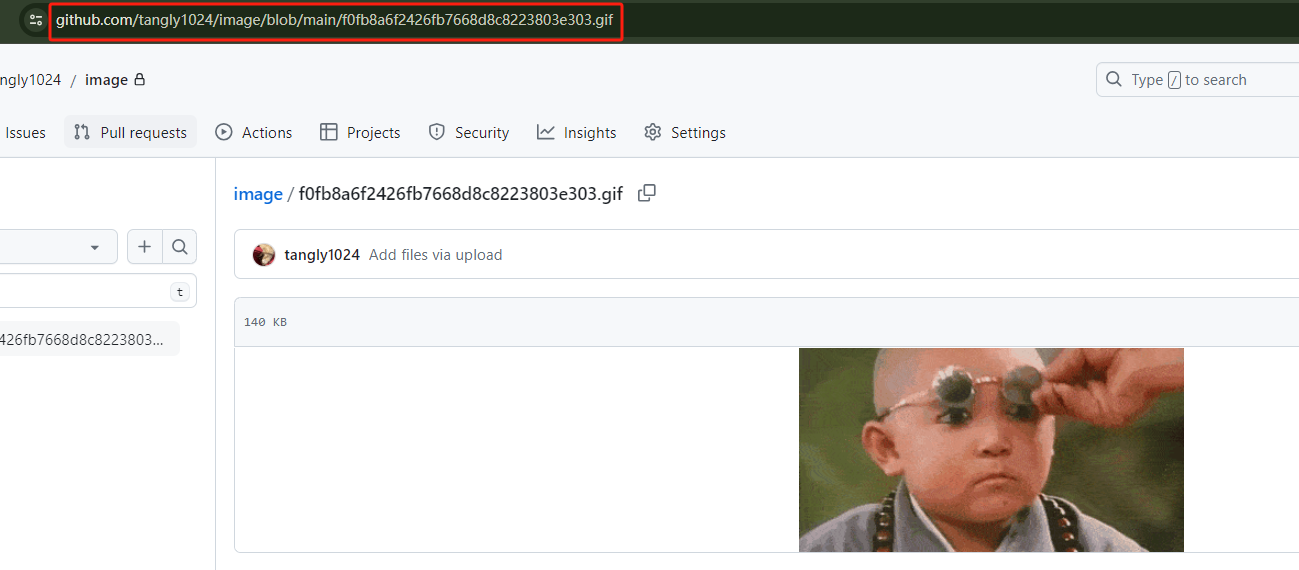
Task: Add a file with the plus button
Action: [145, 246]
